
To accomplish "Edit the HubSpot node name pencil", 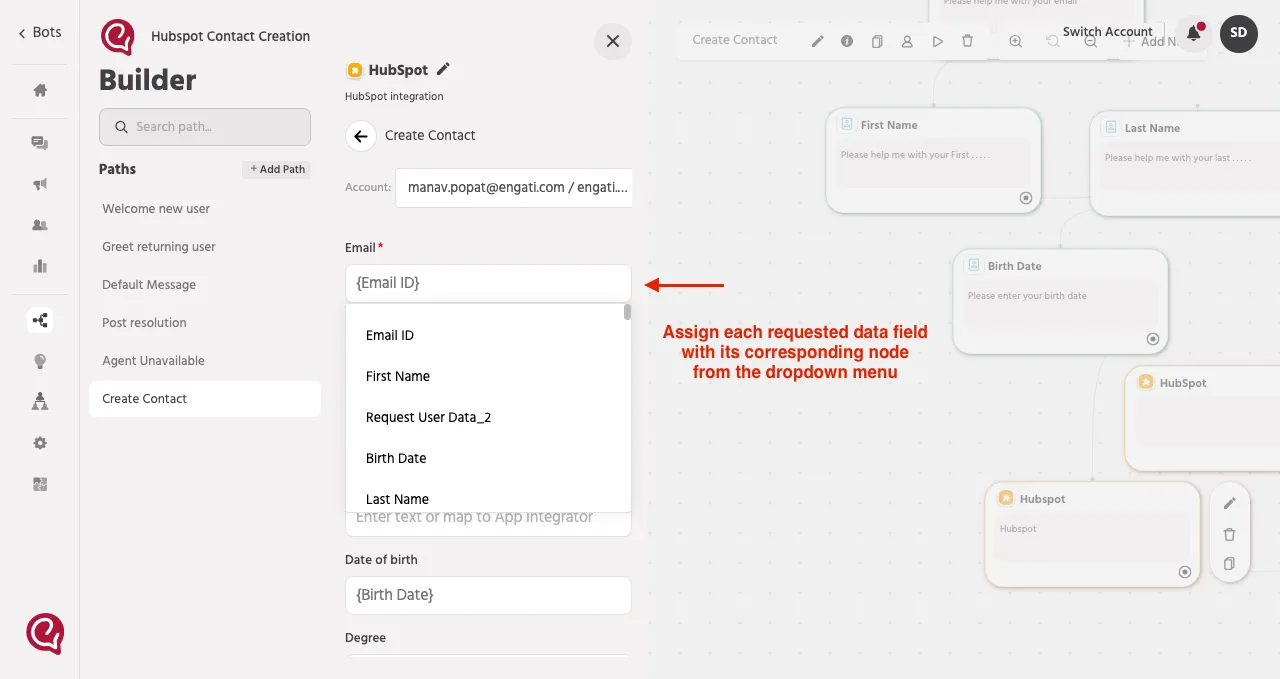I will 444,69.
